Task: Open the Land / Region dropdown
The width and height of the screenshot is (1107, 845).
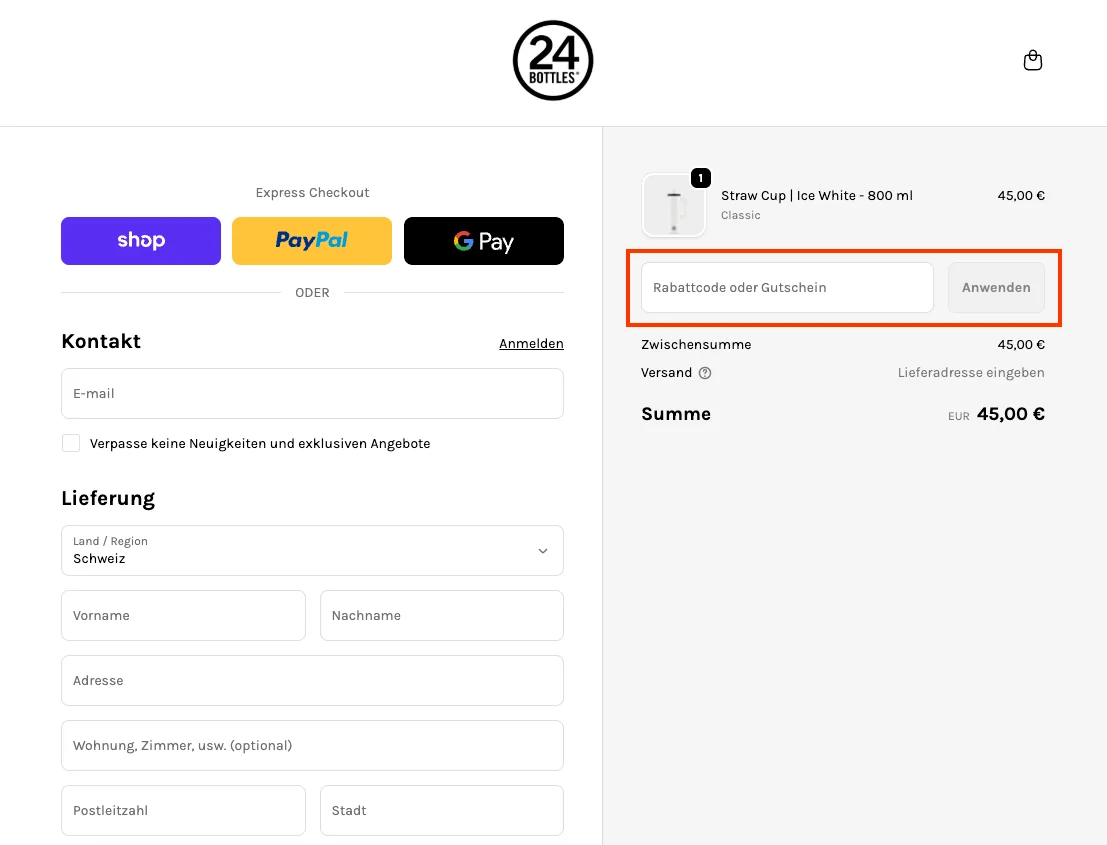Action: (x=312, y=551)
